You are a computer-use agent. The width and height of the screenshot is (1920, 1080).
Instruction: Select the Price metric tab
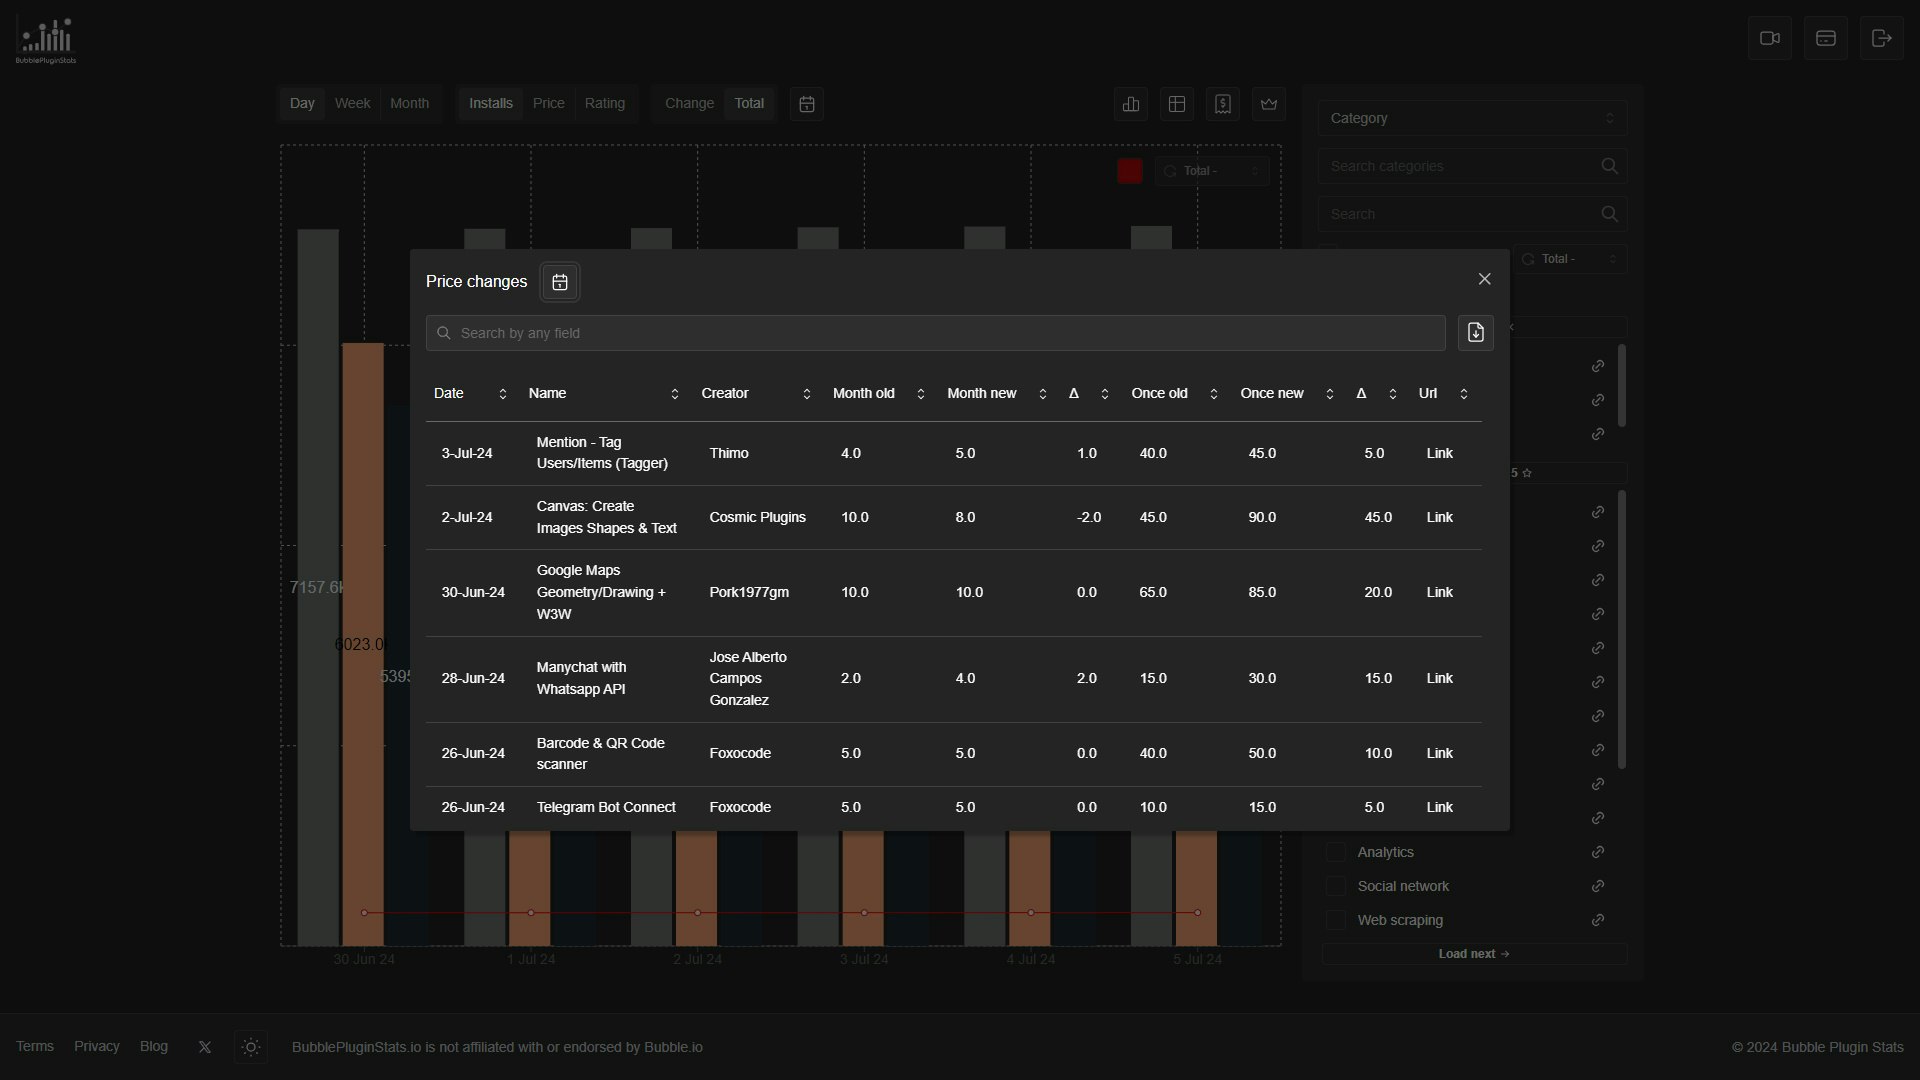[548, 104]
